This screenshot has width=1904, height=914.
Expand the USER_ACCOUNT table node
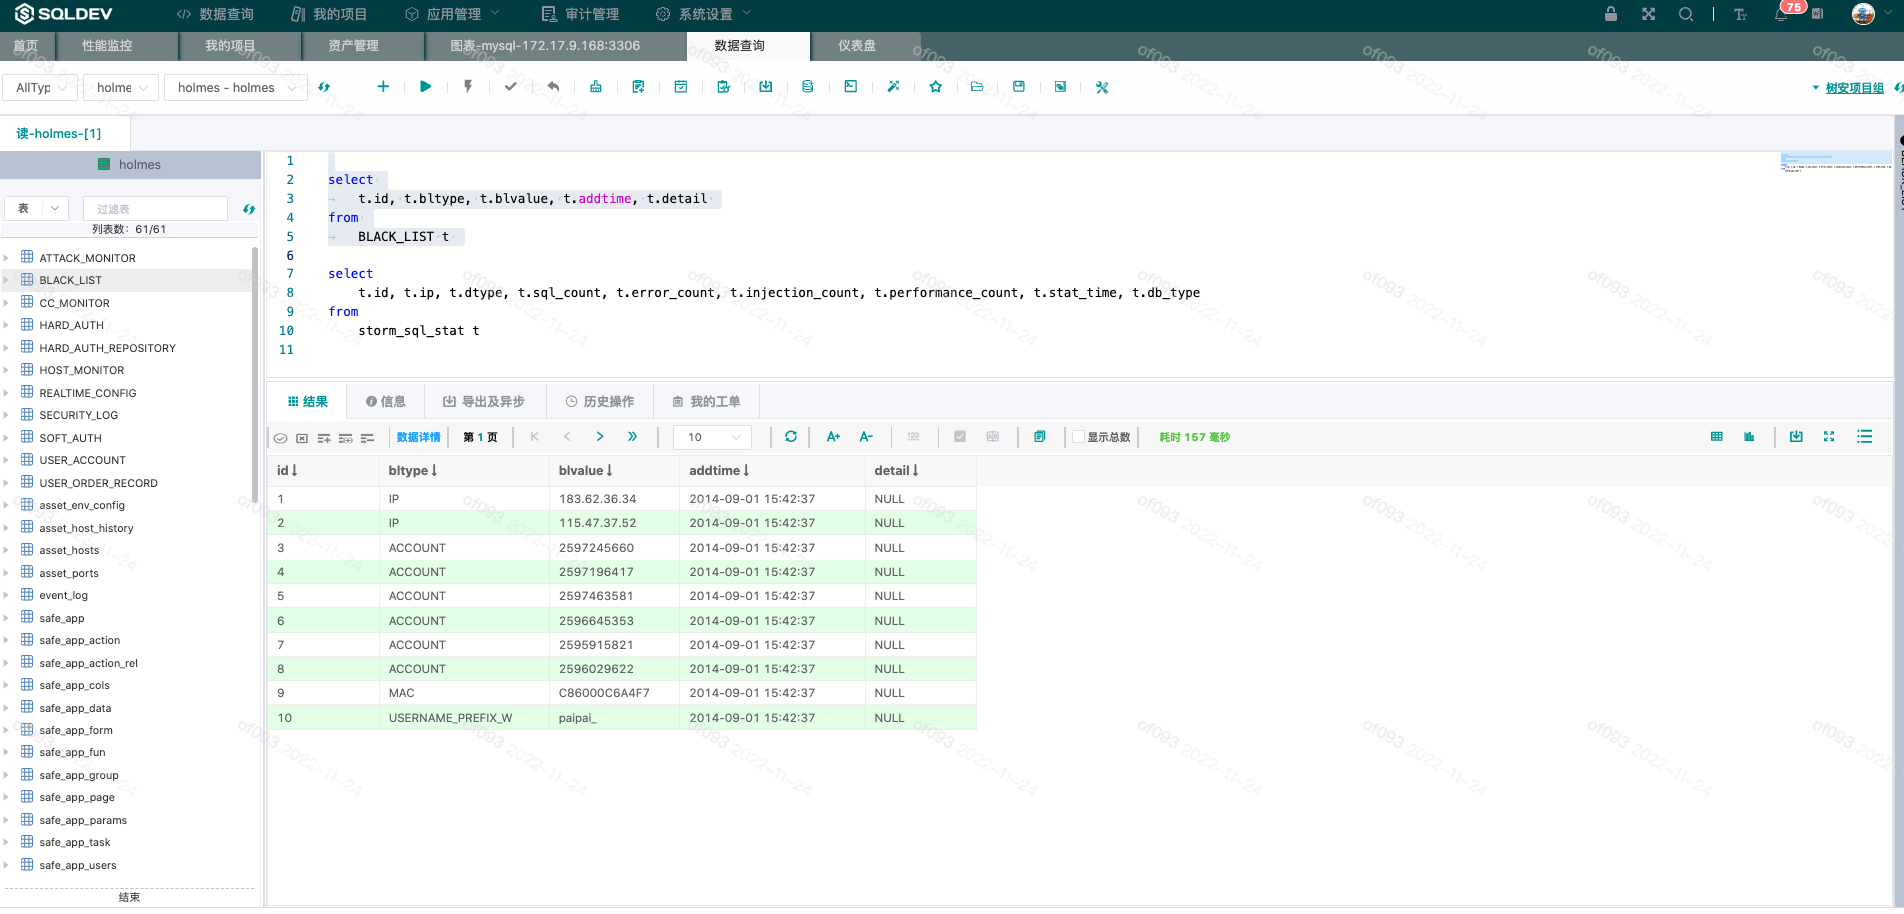pyautogui.click(x=6, y=460)
